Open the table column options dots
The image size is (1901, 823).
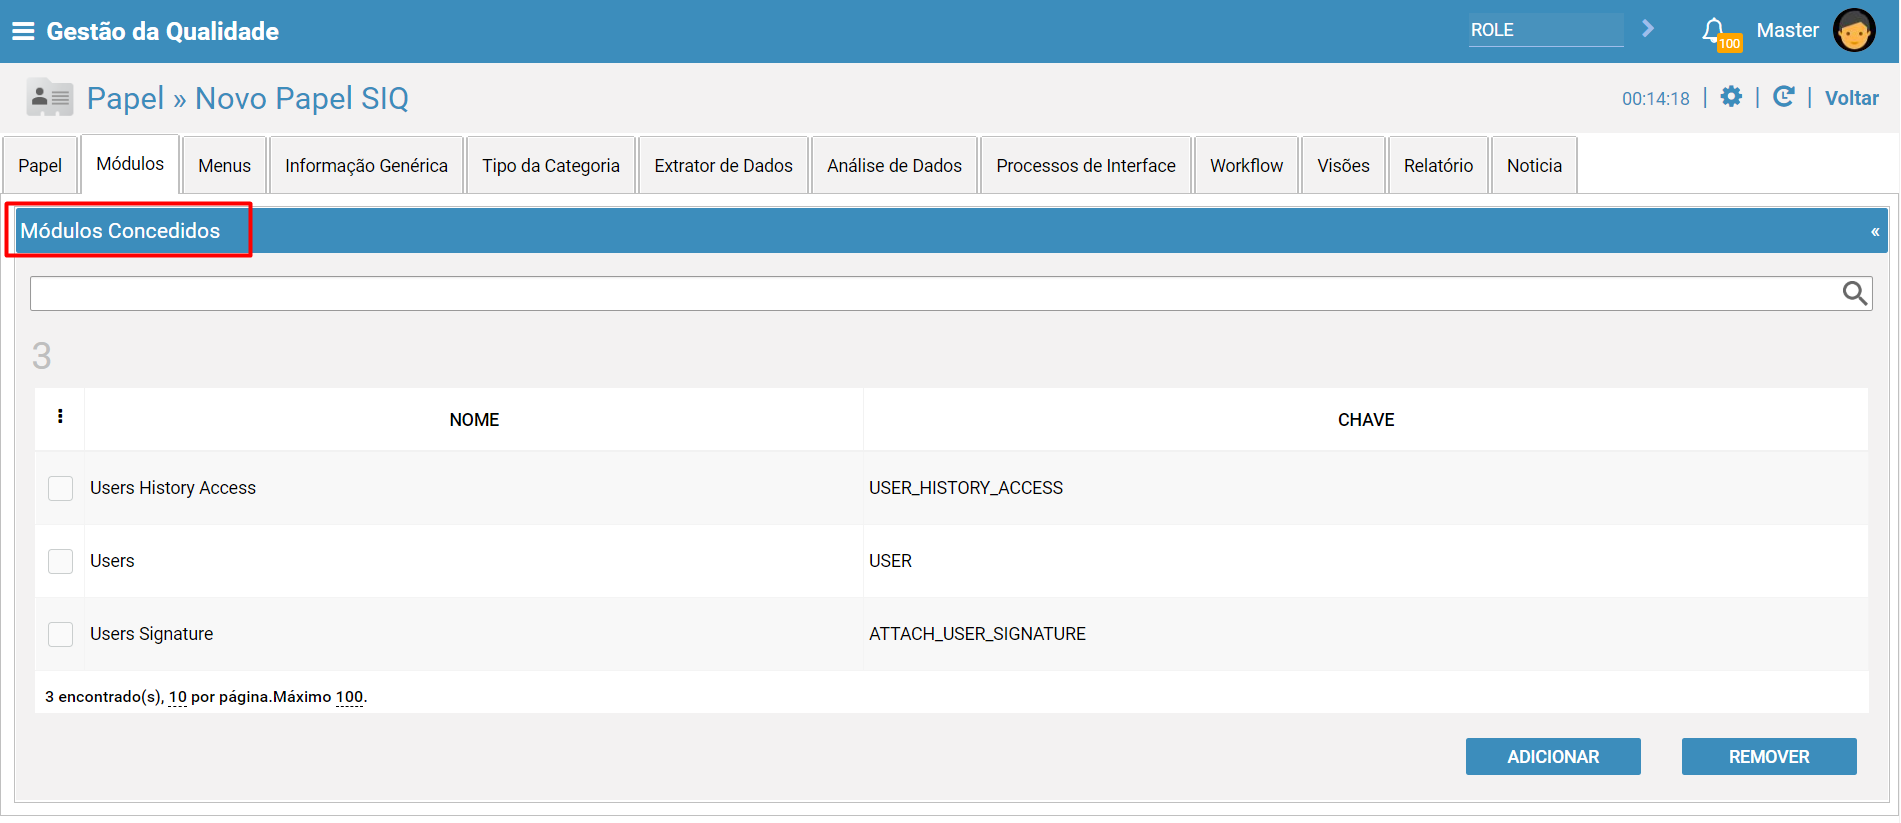coord(60,417)
